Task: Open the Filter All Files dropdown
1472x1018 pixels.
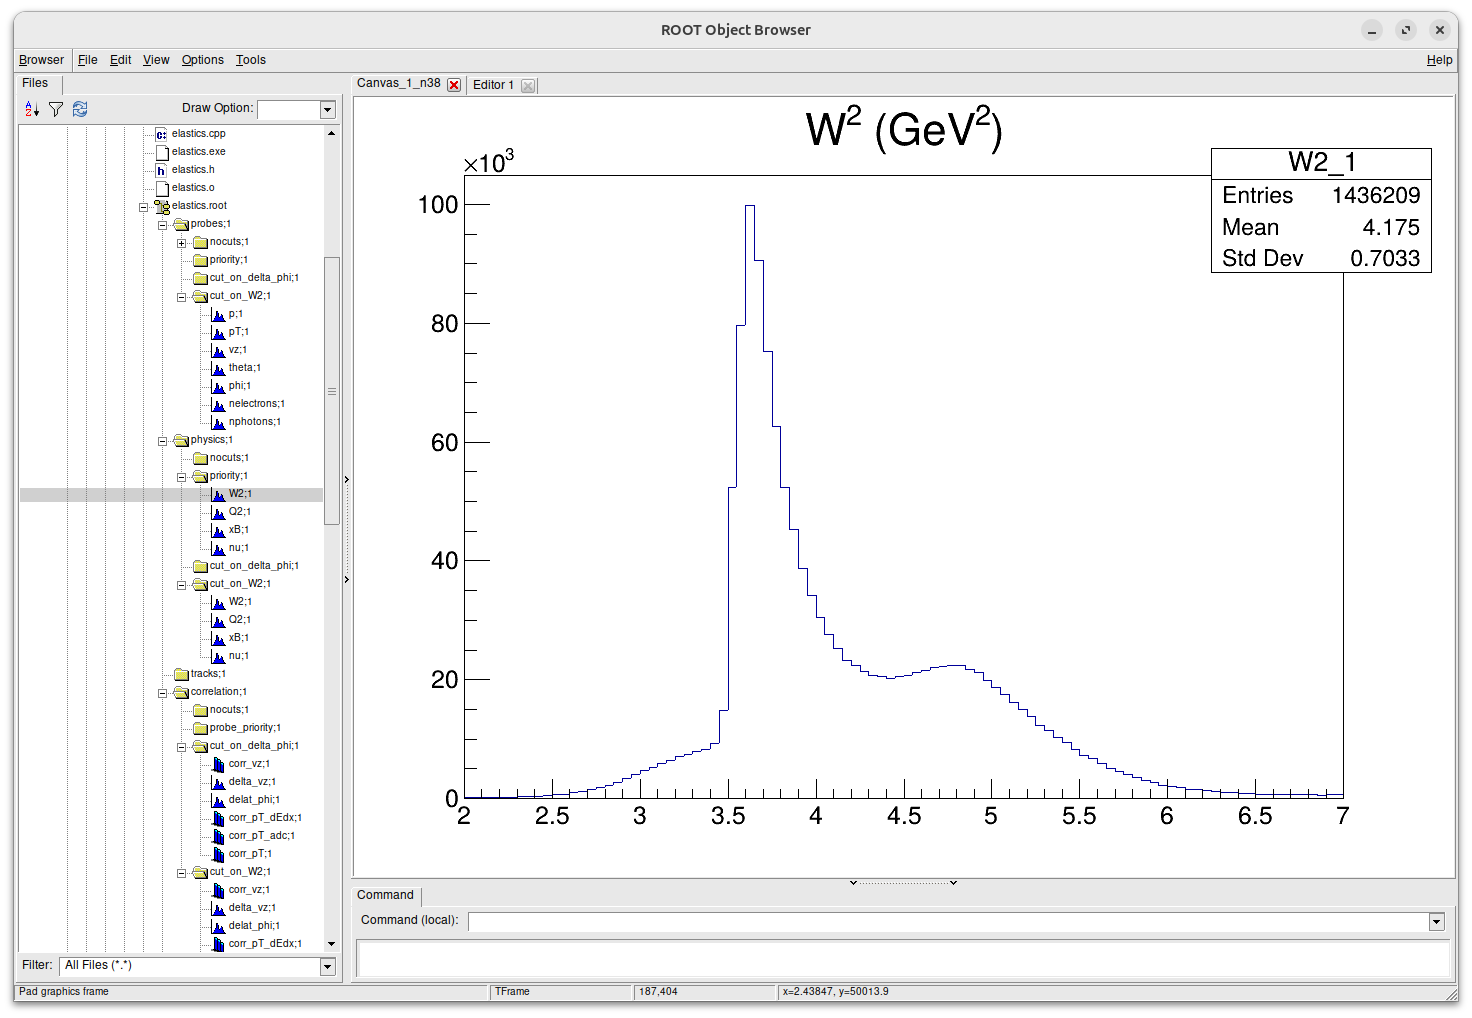Action: tap(327, 966)
